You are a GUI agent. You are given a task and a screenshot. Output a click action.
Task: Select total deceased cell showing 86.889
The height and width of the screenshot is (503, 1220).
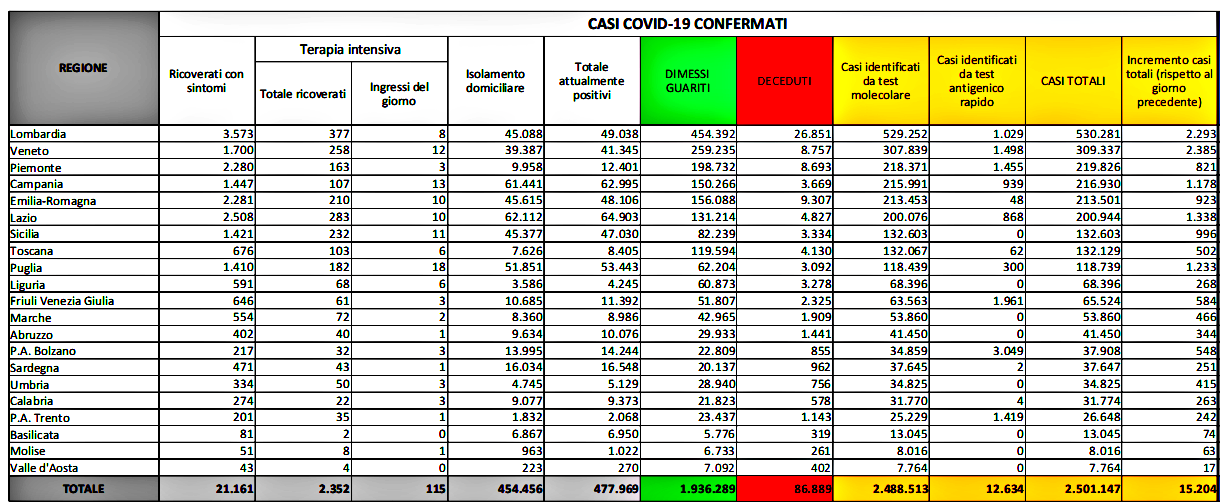point(783,489)
